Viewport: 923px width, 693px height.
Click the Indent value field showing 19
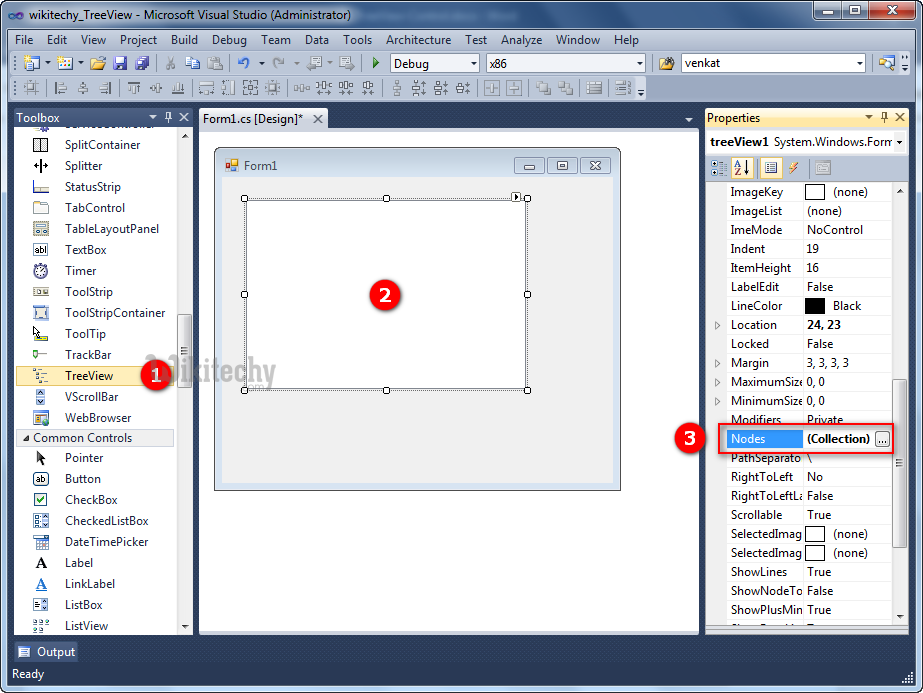[847, 249]
